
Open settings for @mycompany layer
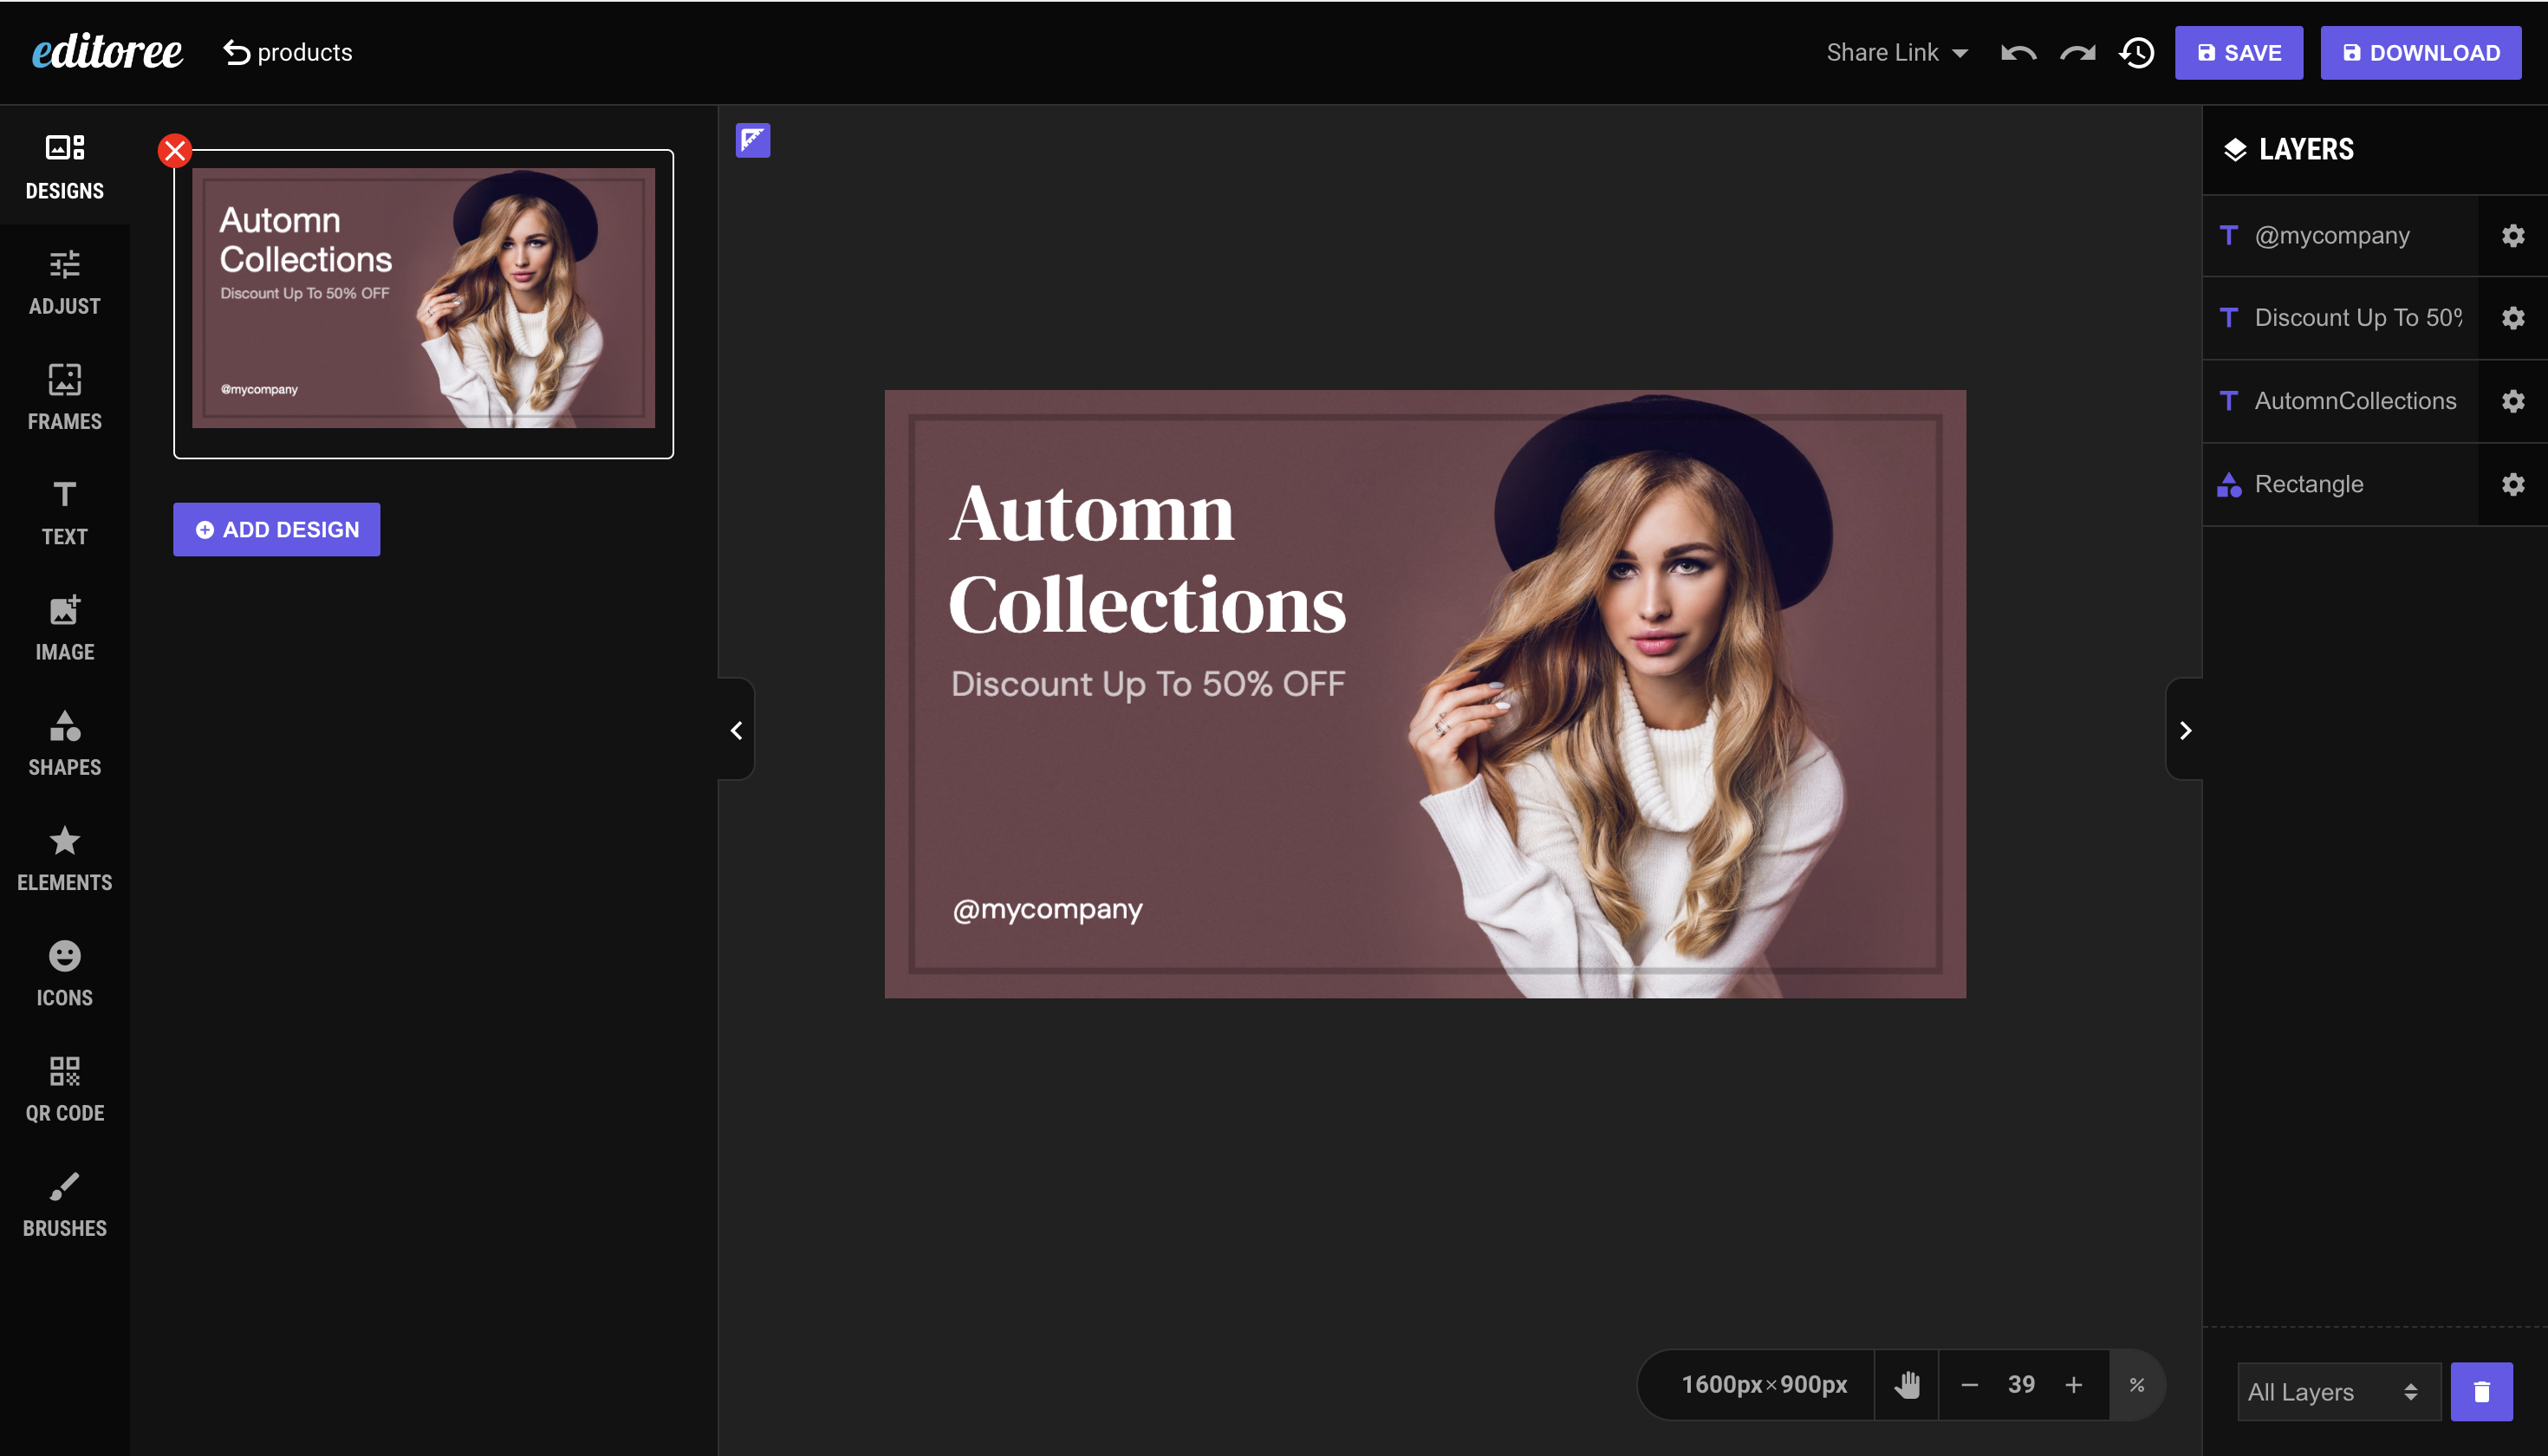pyautogui.click(x=2513, y=235)
